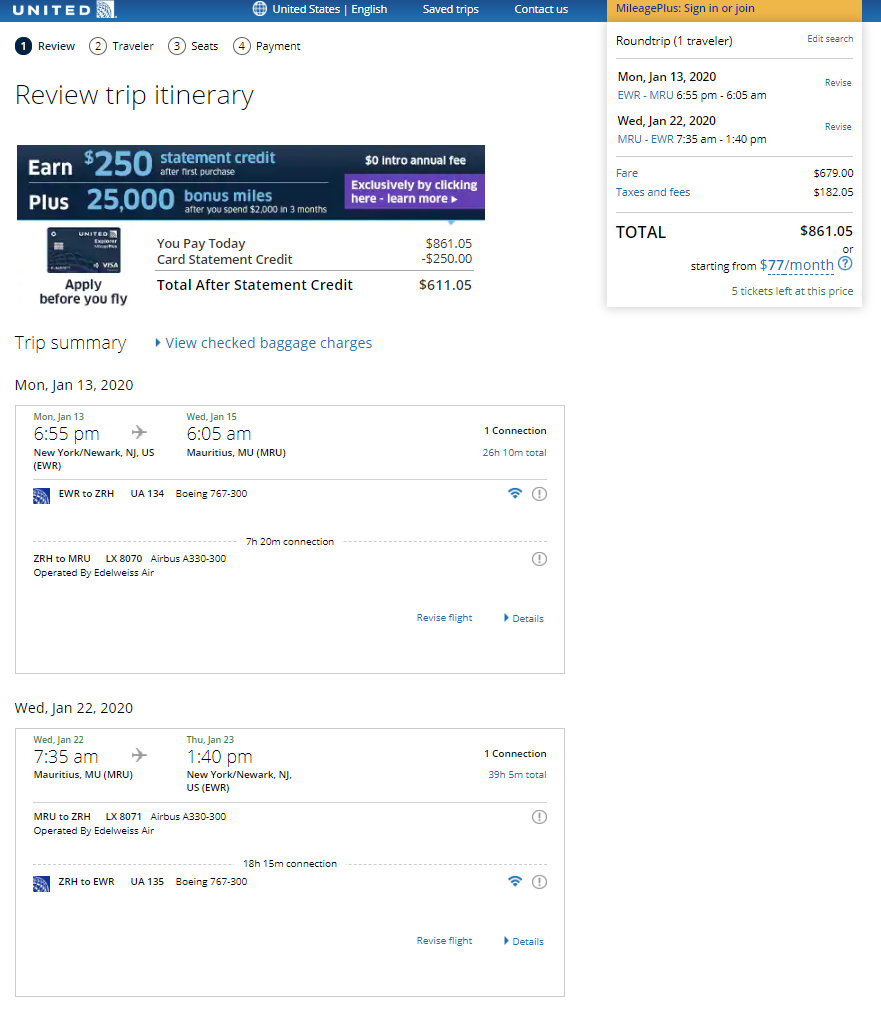881x1016 pixels.
Task: Click LX 8071 flight number
Action: 124,816
